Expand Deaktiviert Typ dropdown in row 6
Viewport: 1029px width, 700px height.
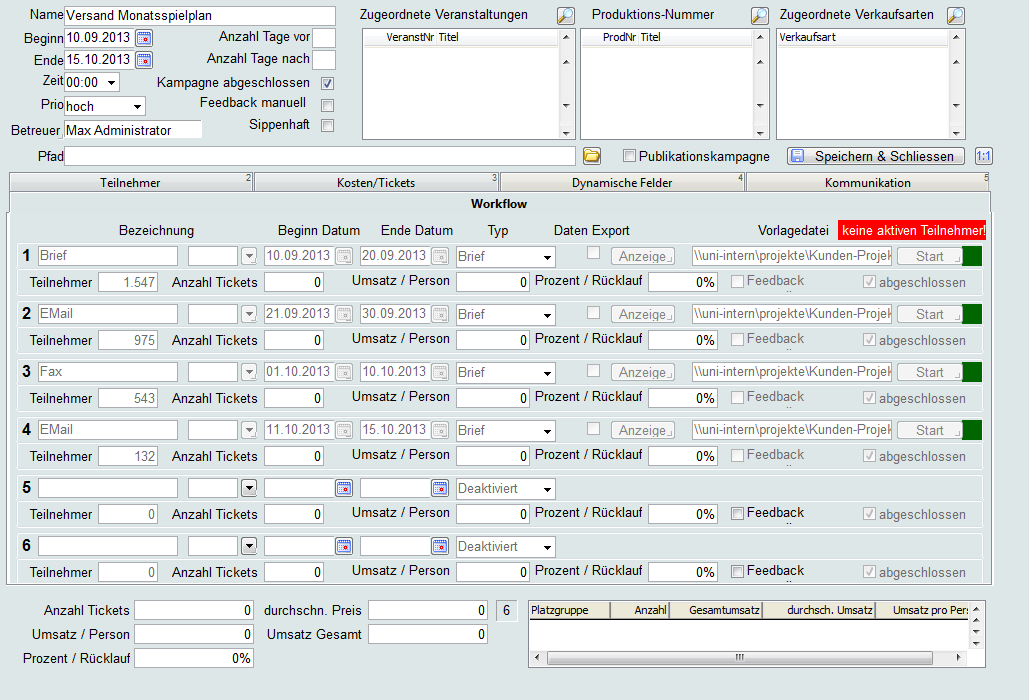point(547,547)
